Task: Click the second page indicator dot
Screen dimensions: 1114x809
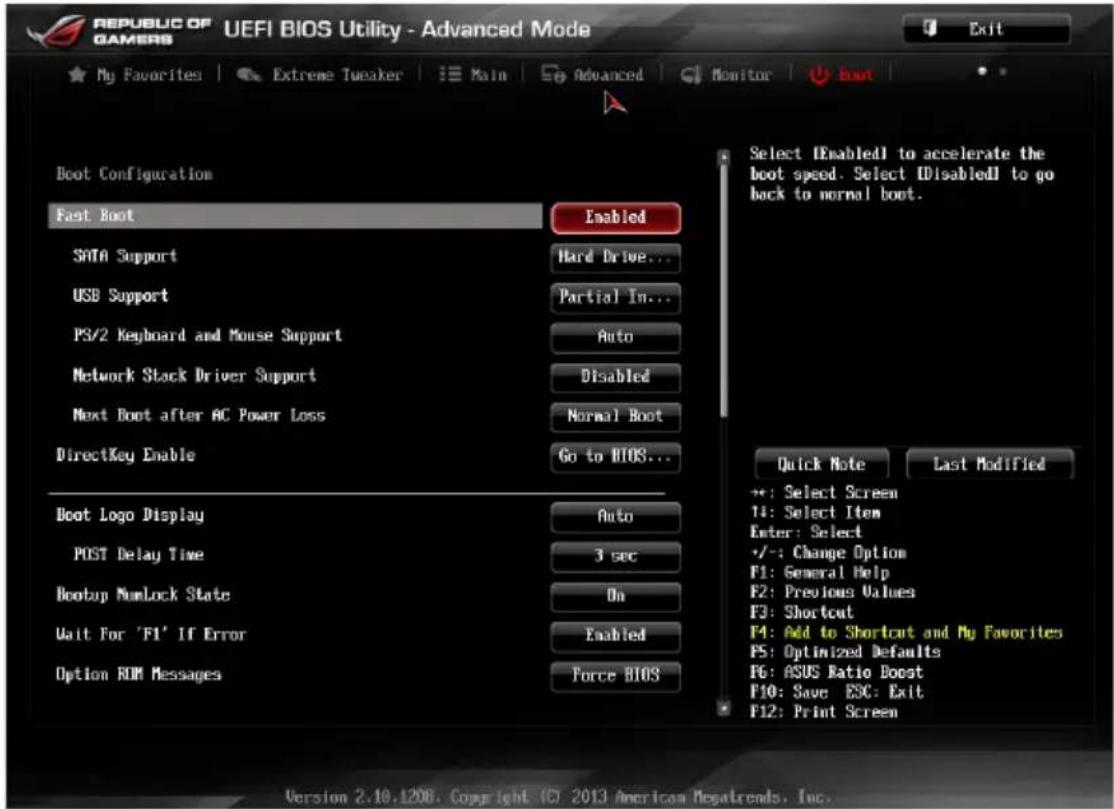Action: 1003,71
